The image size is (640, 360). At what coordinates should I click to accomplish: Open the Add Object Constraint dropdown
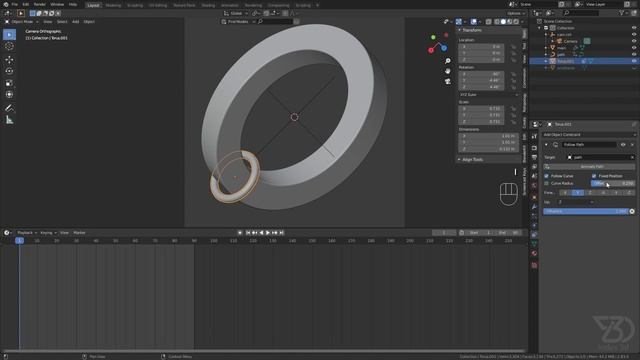tap(589, 135)
